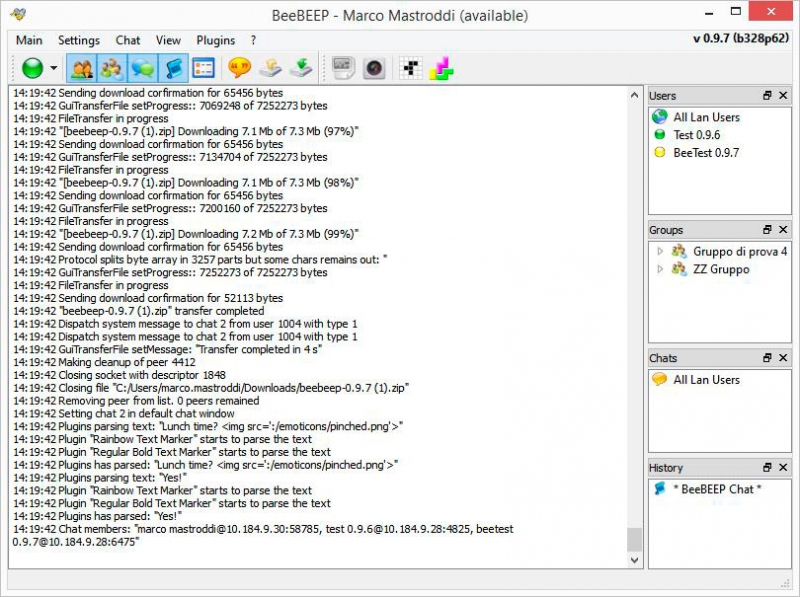Click log line "transfer completed"
Image resolution: width=800 pixels, height=597 pixels.
[139, 311]
